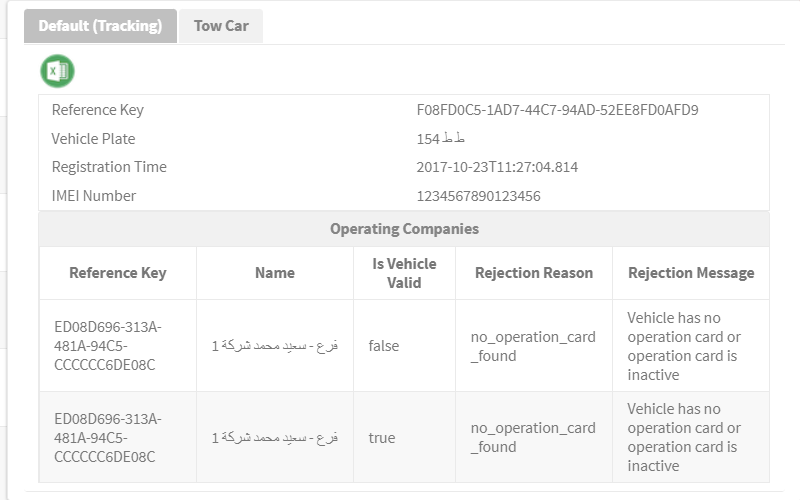
Task: Select the first row company name cell
Action: coord(275,345)
